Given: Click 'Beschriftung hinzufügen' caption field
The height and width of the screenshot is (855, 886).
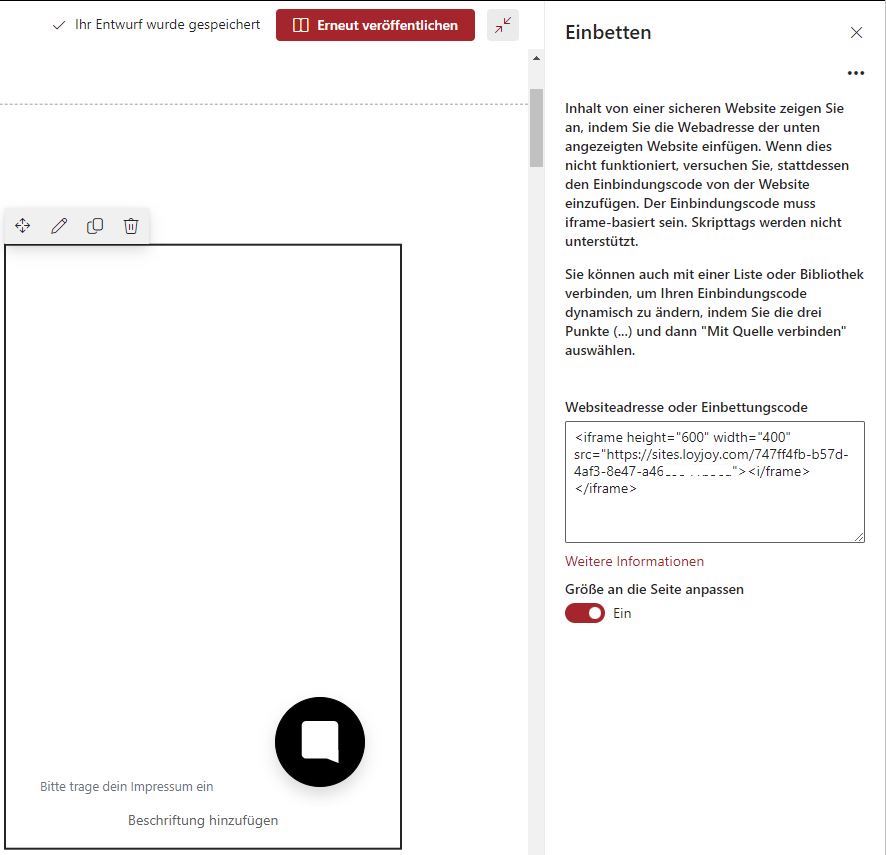Looking at the screenshot, I should pos(203,820).
